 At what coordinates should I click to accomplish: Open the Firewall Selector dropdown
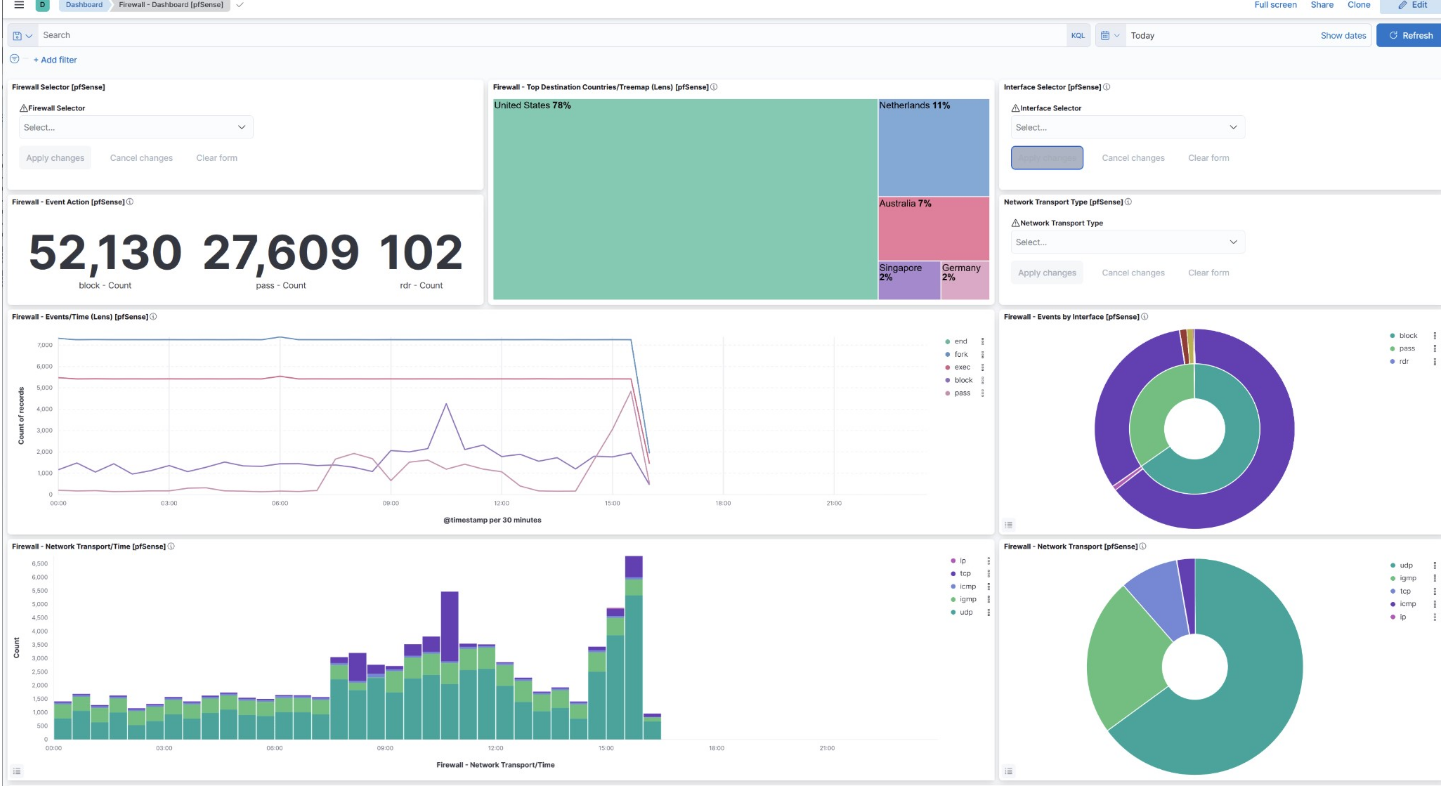coord(136,127)
